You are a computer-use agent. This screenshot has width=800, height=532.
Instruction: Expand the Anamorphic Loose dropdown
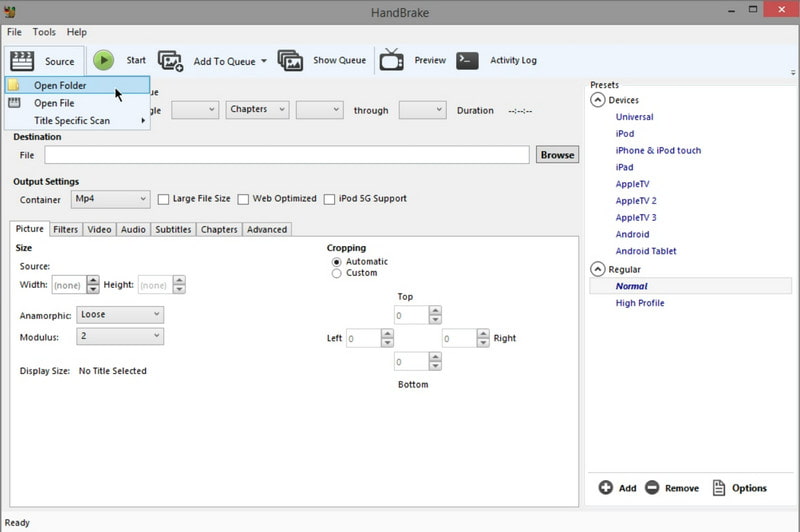[x=120, y=314]
